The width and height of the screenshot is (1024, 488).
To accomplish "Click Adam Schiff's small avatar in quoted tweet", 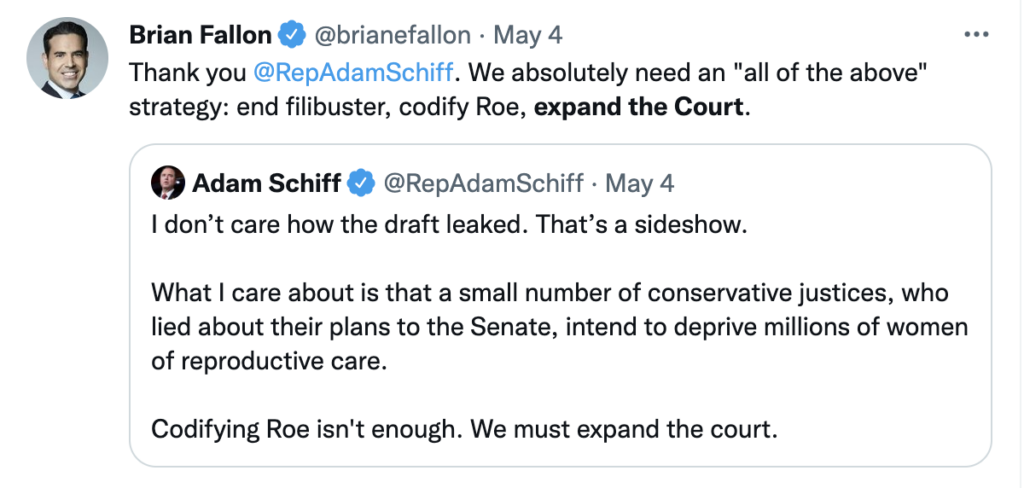I will pyautogui.click(x=167, y=182).
